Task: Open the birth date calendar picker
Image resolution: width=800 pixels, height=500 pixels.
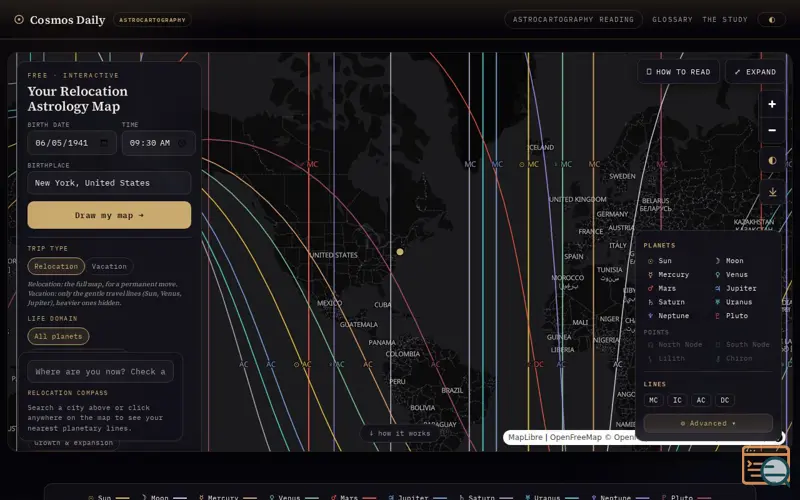Action: (x=104, y=143)
